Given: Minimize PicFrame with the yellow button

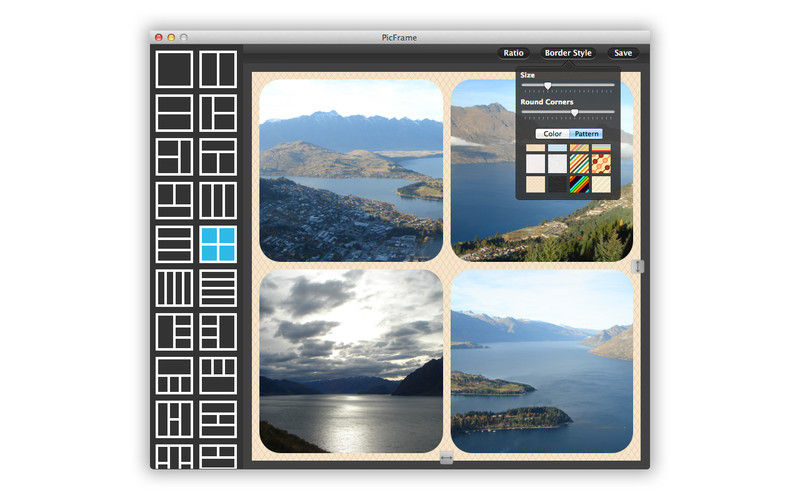Looking at the screenshot, I should pyautogui.click(x=171, y=37).
